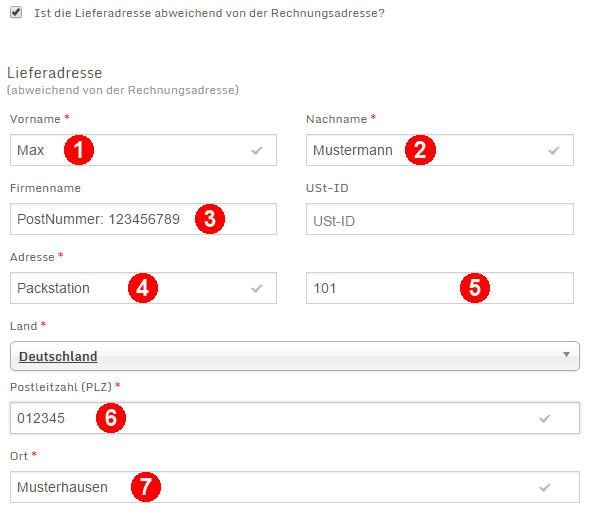Uncheck the differing Lieferadresse checkbox
Viewport: 592px width, 516px height.
coord(16,12)
